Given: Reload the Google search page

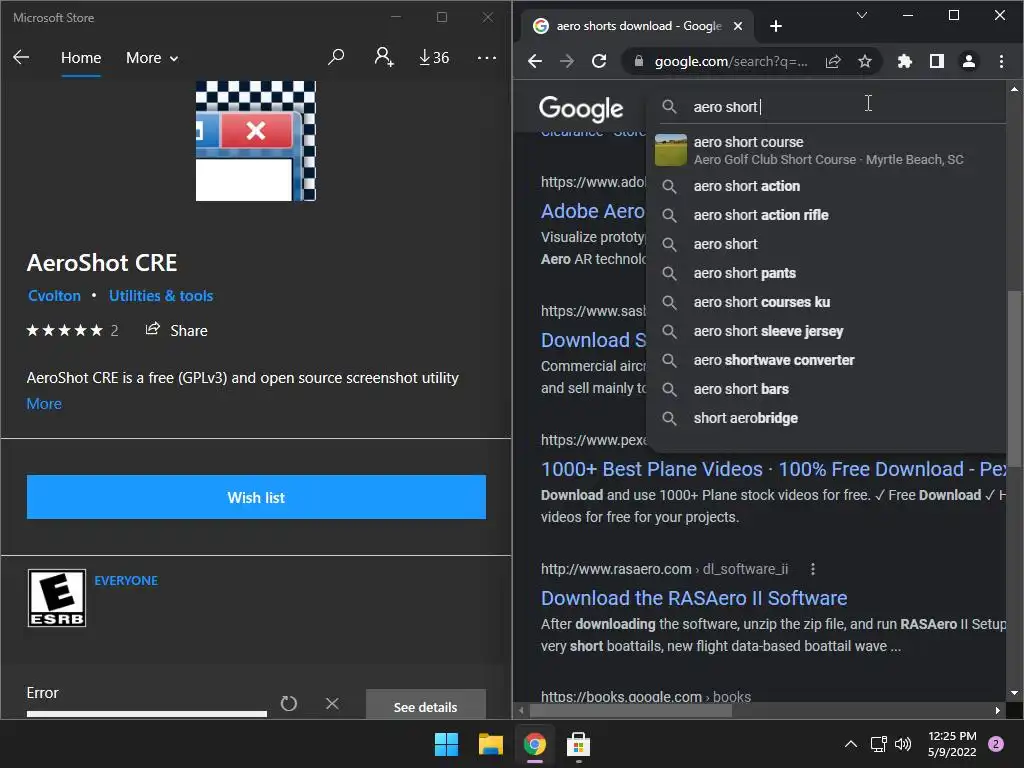Looking at the screenshot, I should 599,61.
